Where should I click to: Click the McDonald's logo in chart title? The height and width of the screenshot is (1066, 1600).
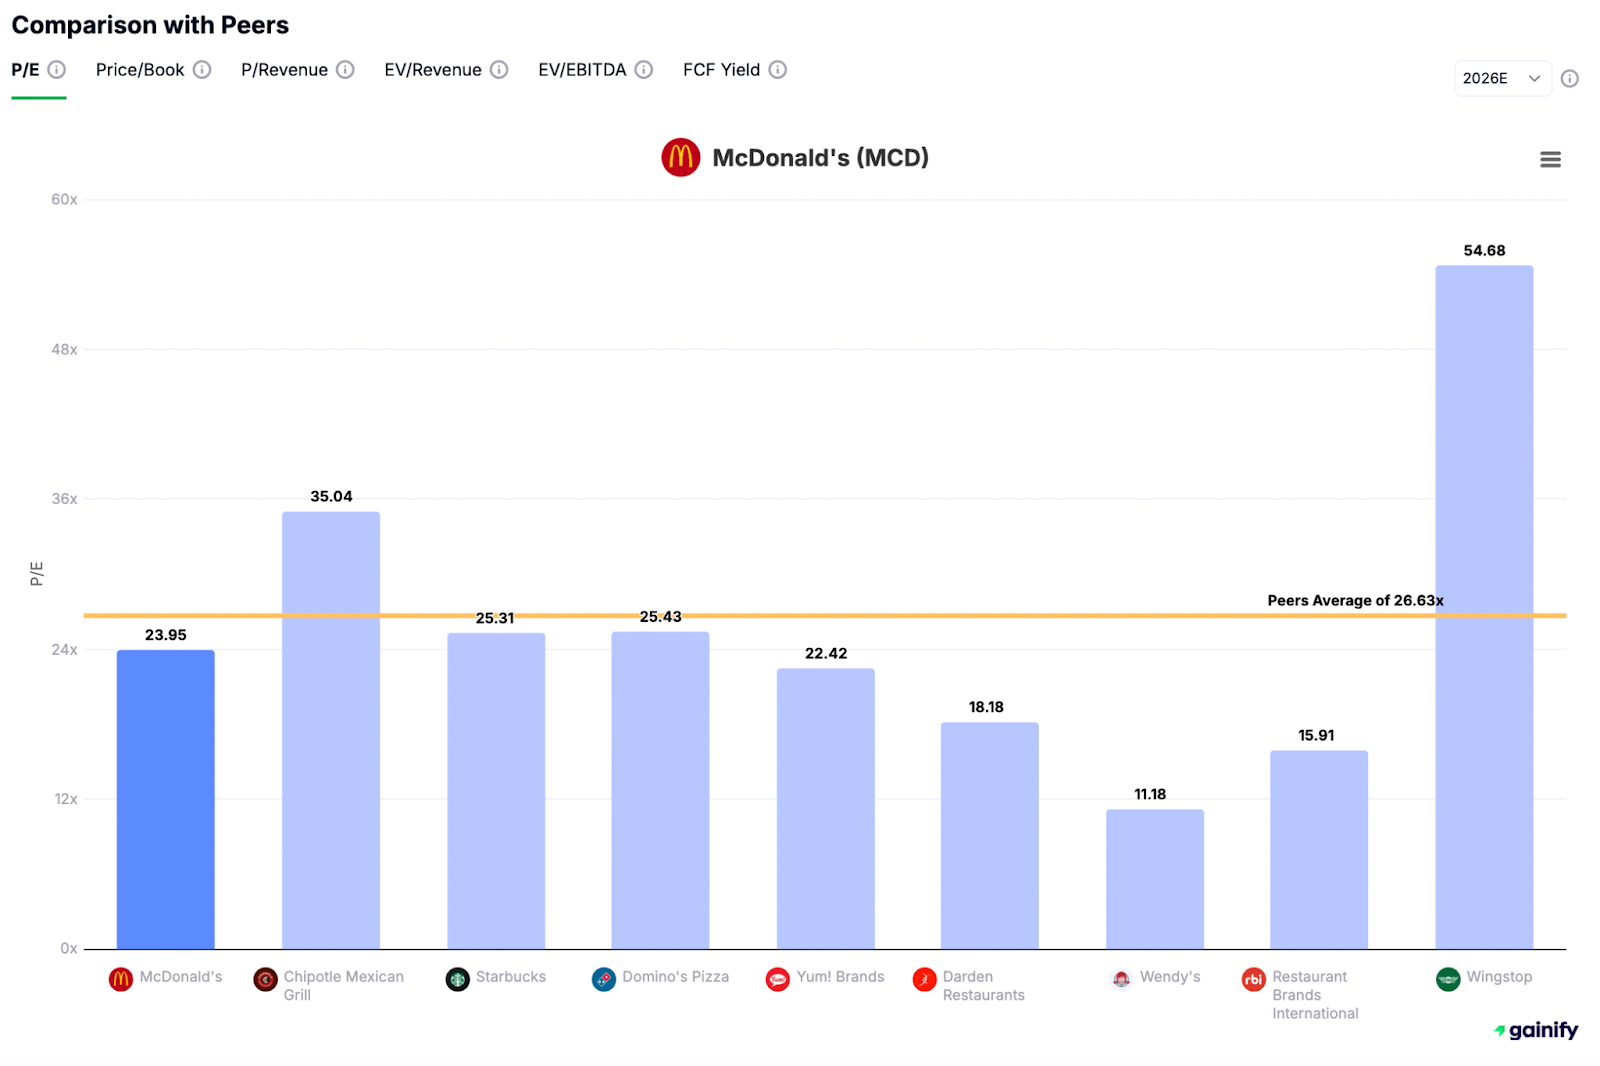(x=681, y=158)
